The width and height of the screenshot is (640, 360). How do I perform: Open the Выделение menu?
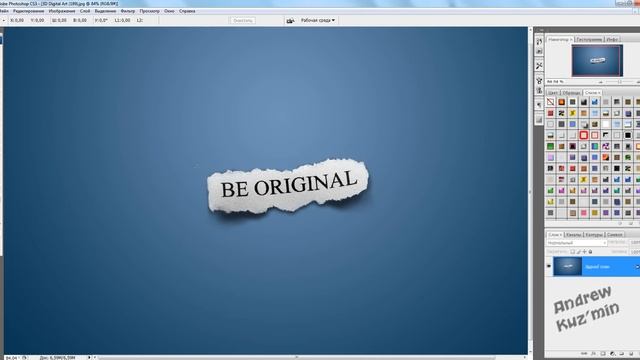(x=105, y=11)
